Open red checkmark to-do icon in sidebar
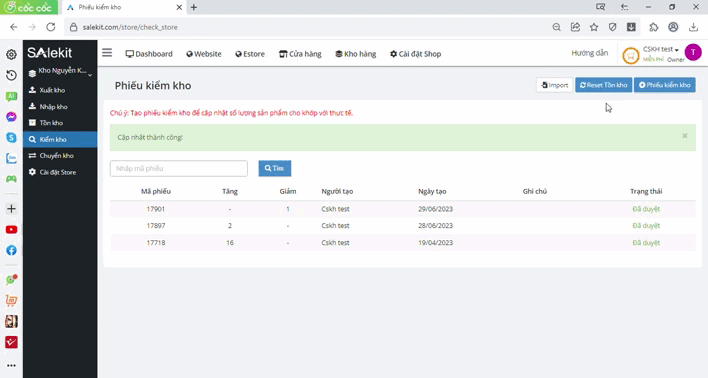Viewport: 708px width, 378px height. pos(11,342)
